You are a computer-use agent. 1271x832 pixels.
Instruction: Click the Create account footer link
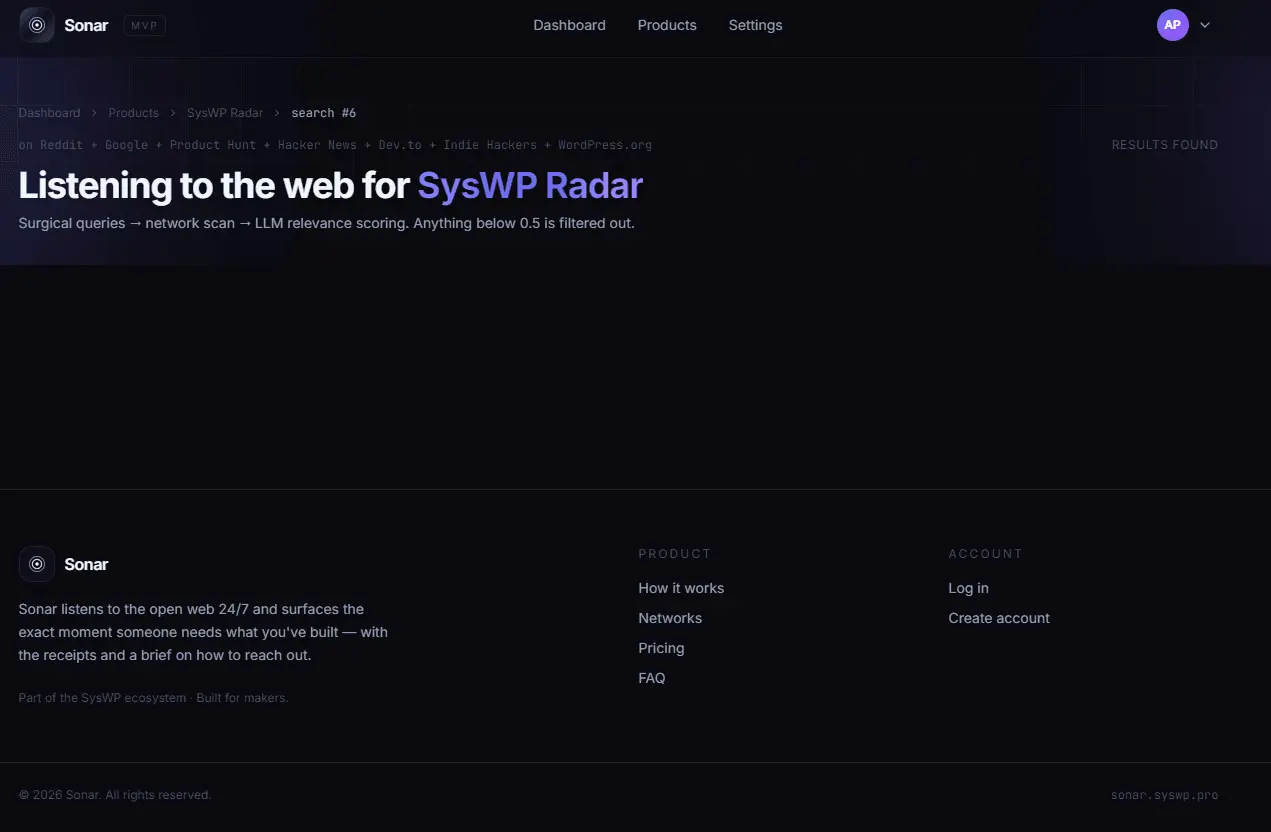tap(999, 618)
